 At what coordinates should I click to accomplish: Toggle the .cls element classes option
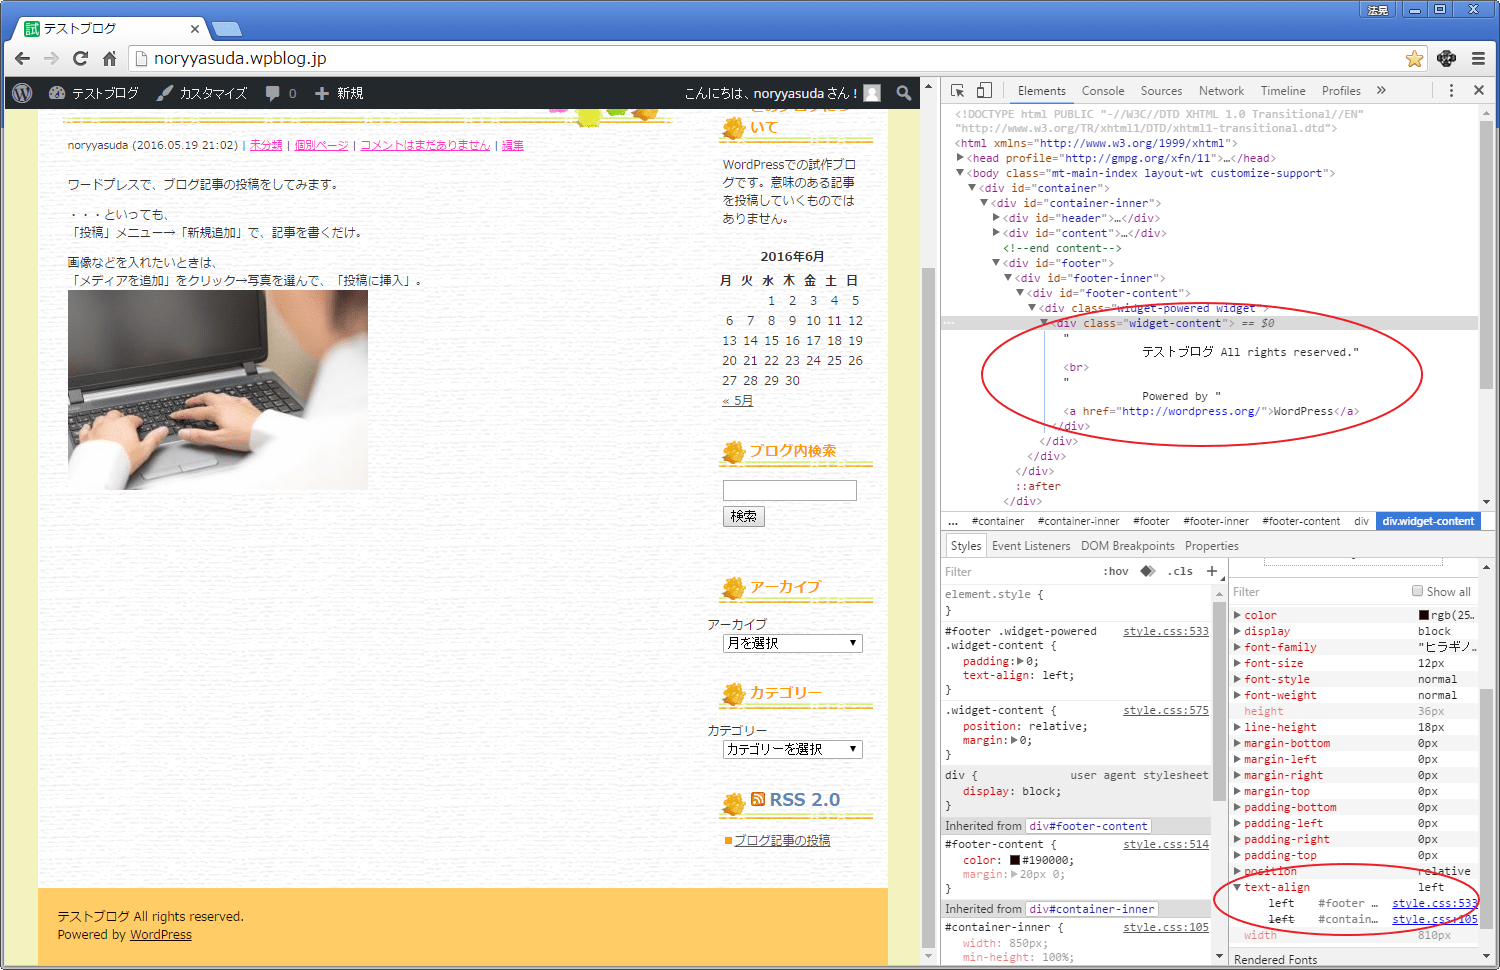(x=1181, y=571)
